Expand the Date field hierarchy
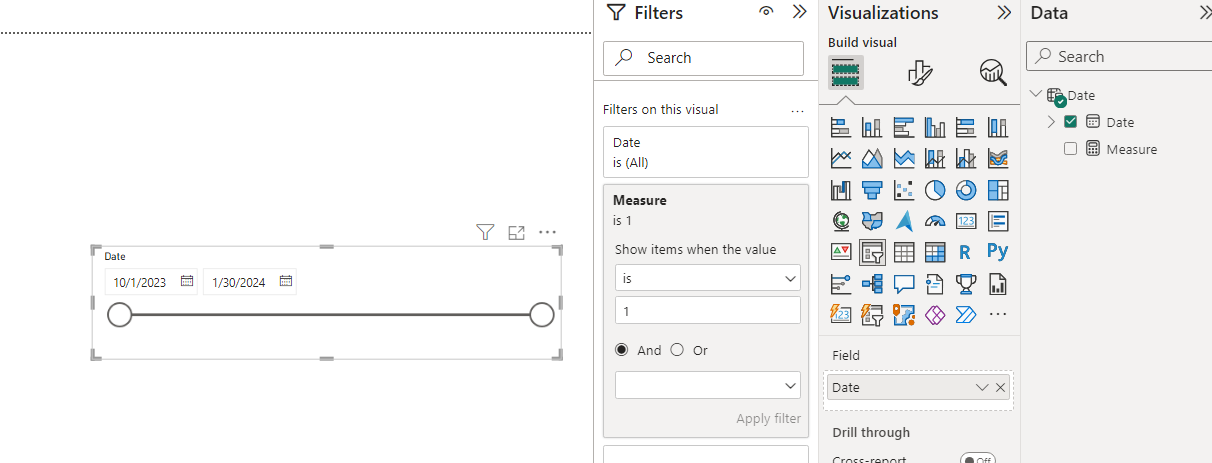 pos(1051,122)
